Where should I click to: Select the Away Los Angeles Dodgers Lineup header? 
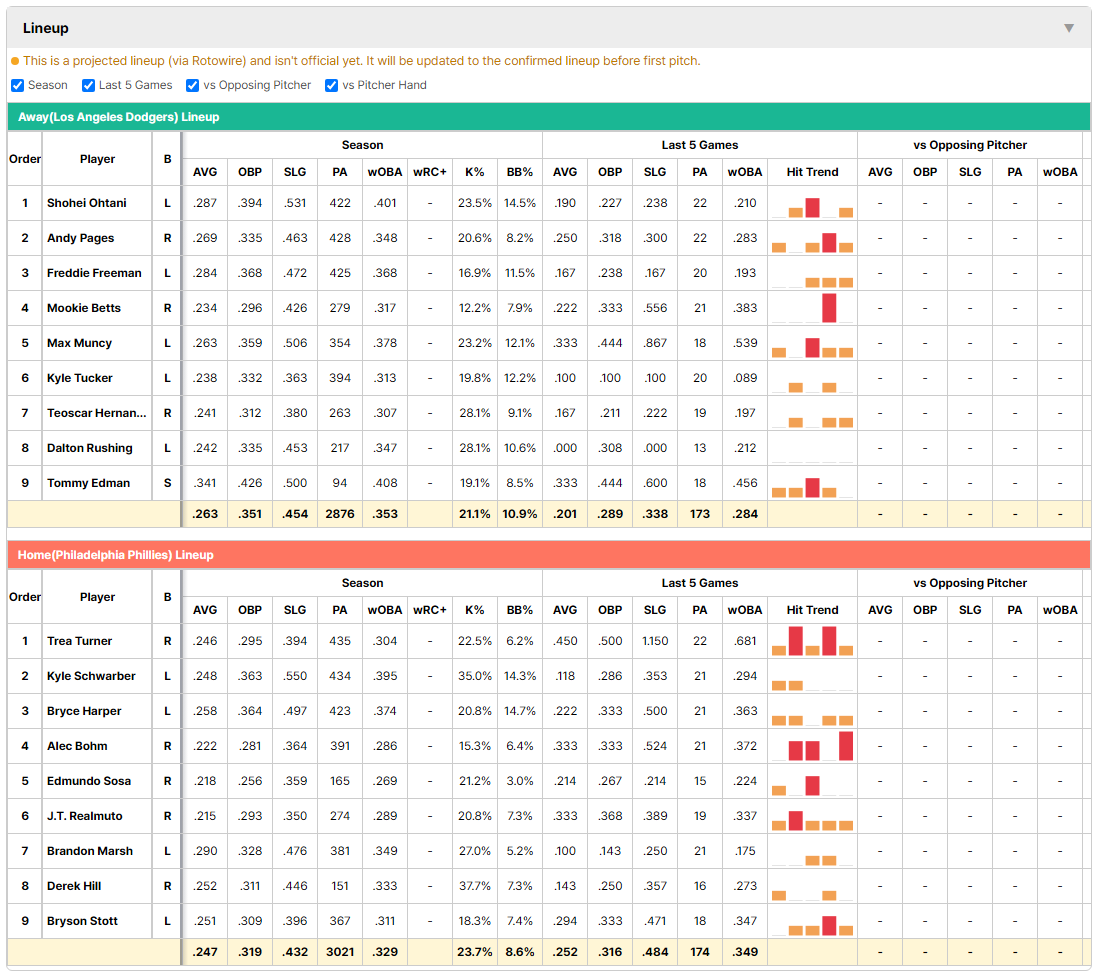pos(549,117)
